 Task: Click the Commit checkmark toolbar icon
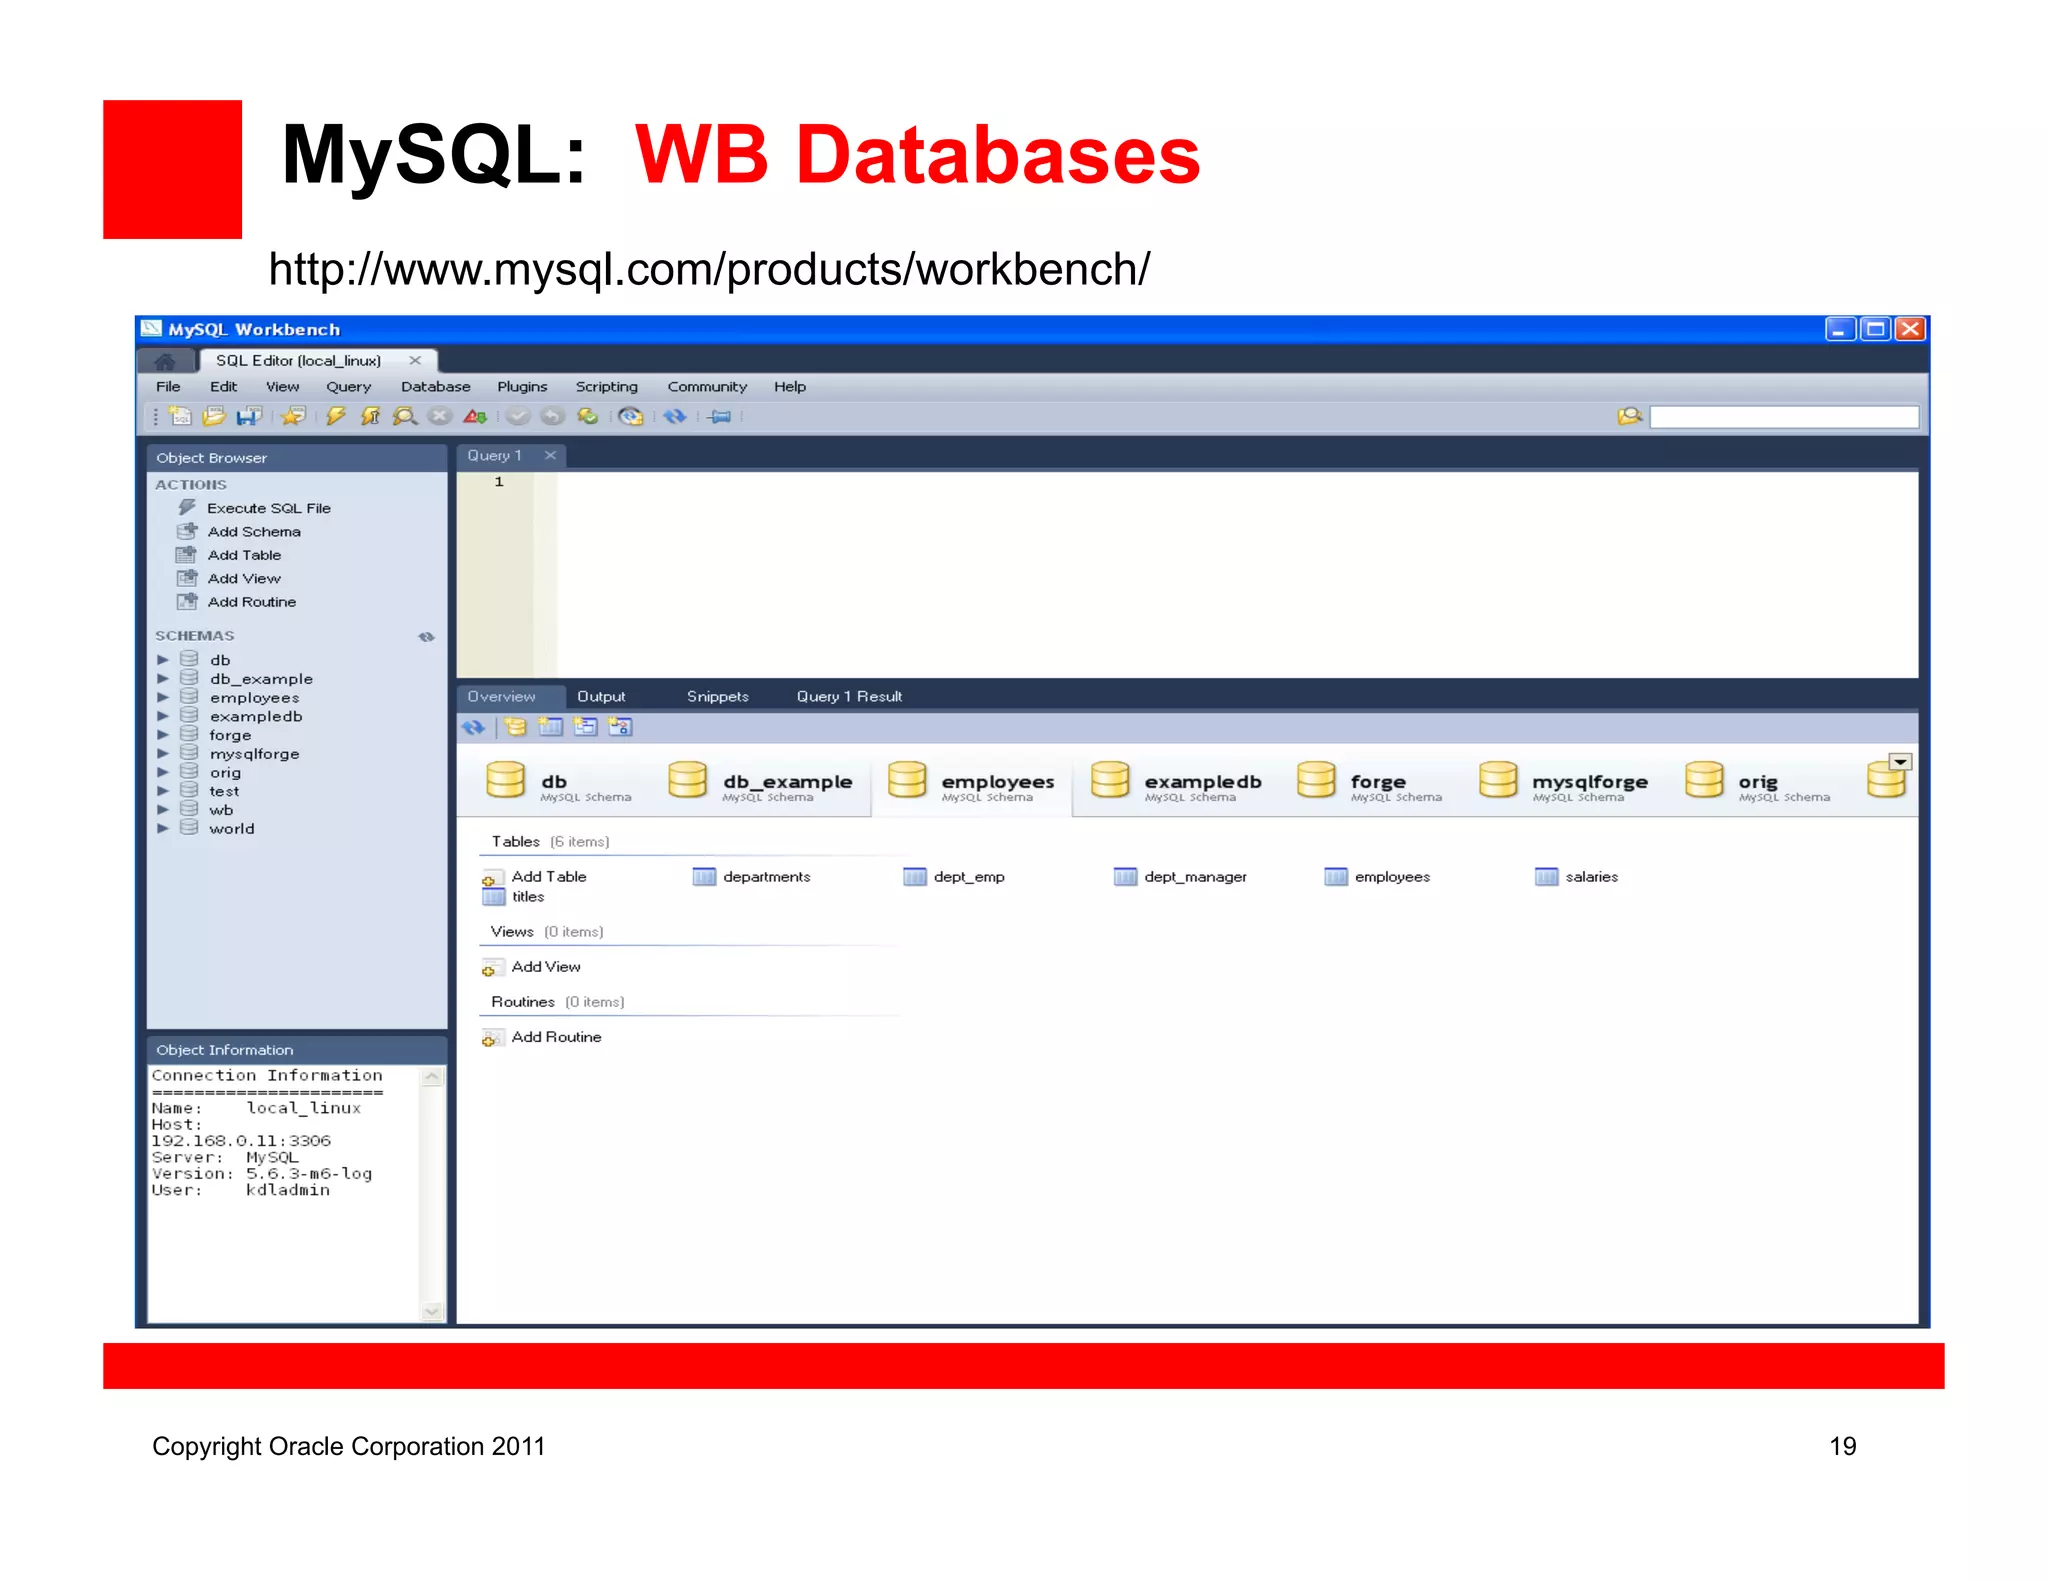pos(518,416)
